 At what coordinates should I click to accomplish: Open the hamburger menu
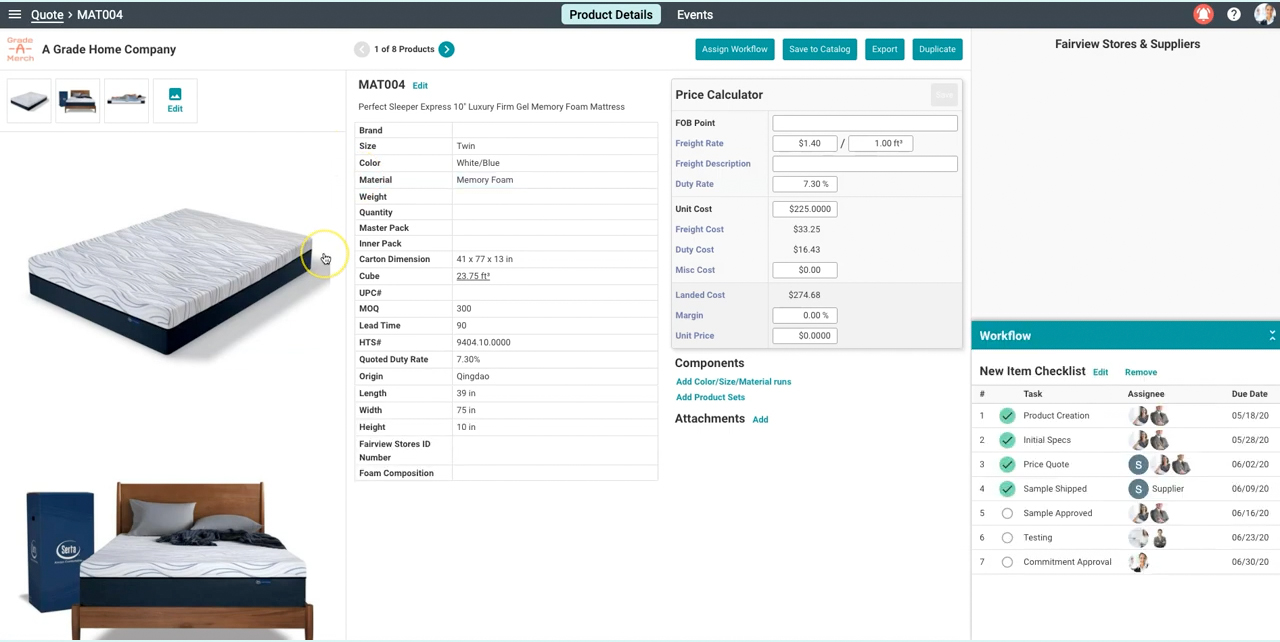15,15
